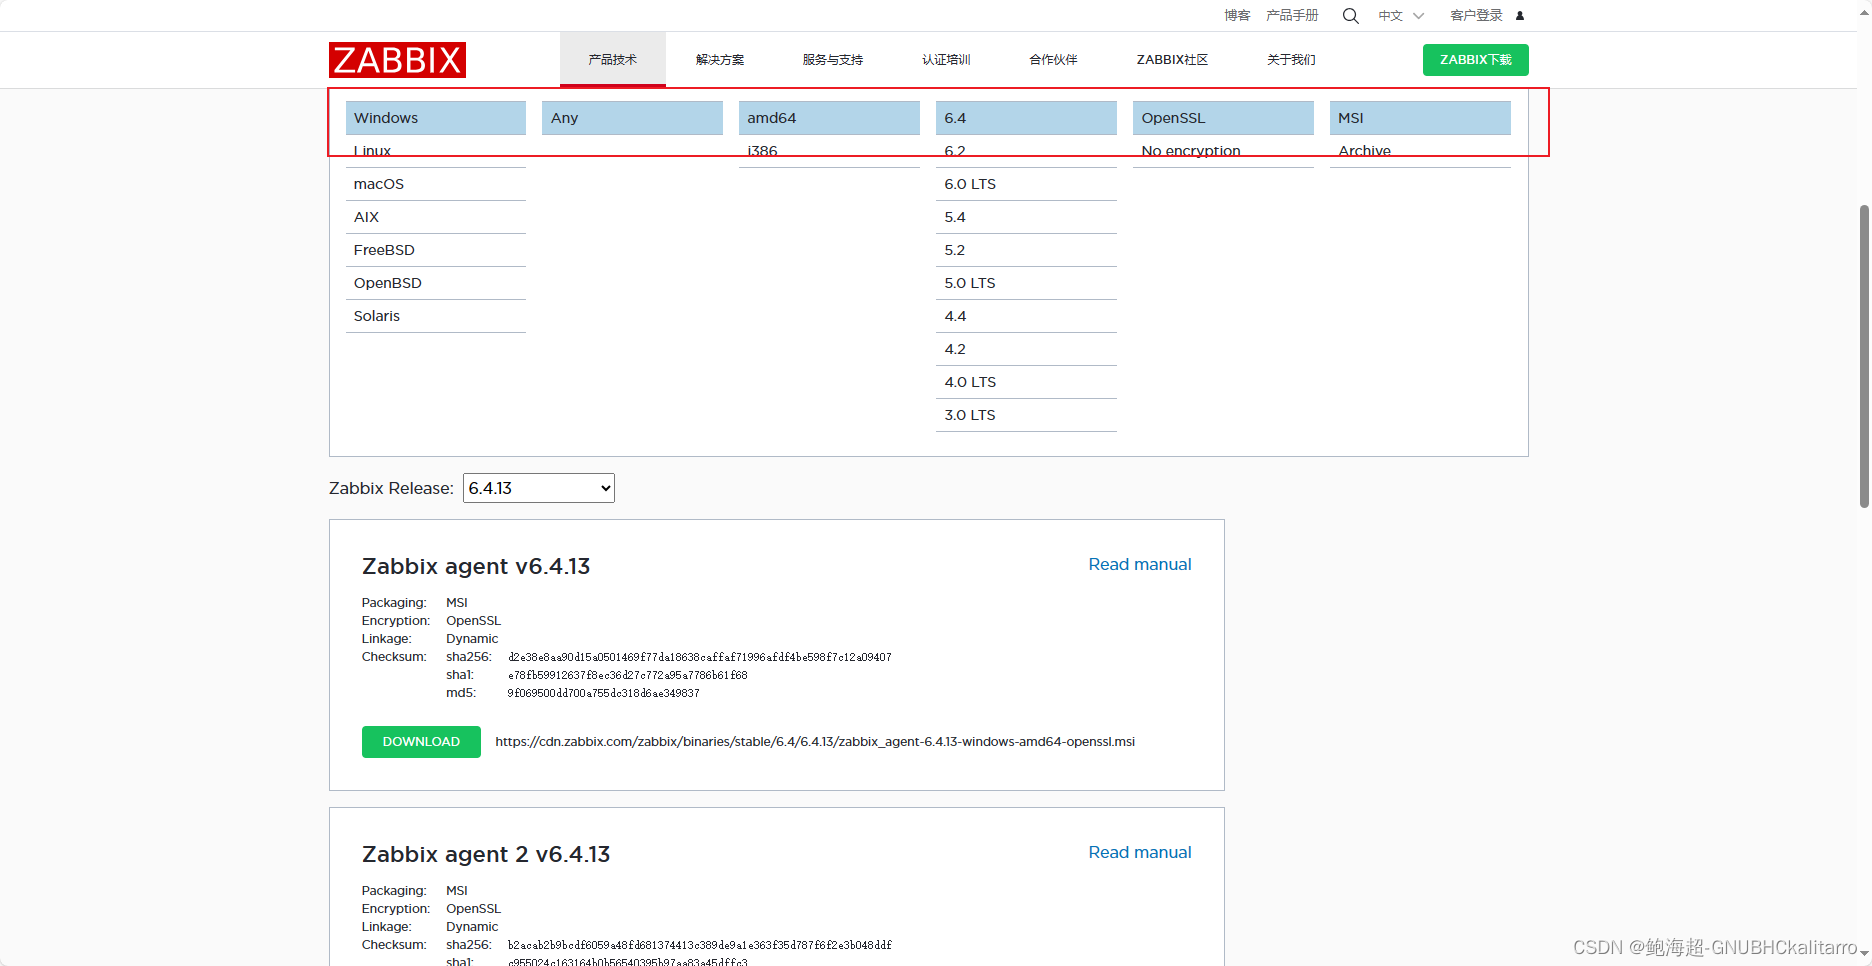
Task: Select the i386 hardware option
Action: pos(830,151)
